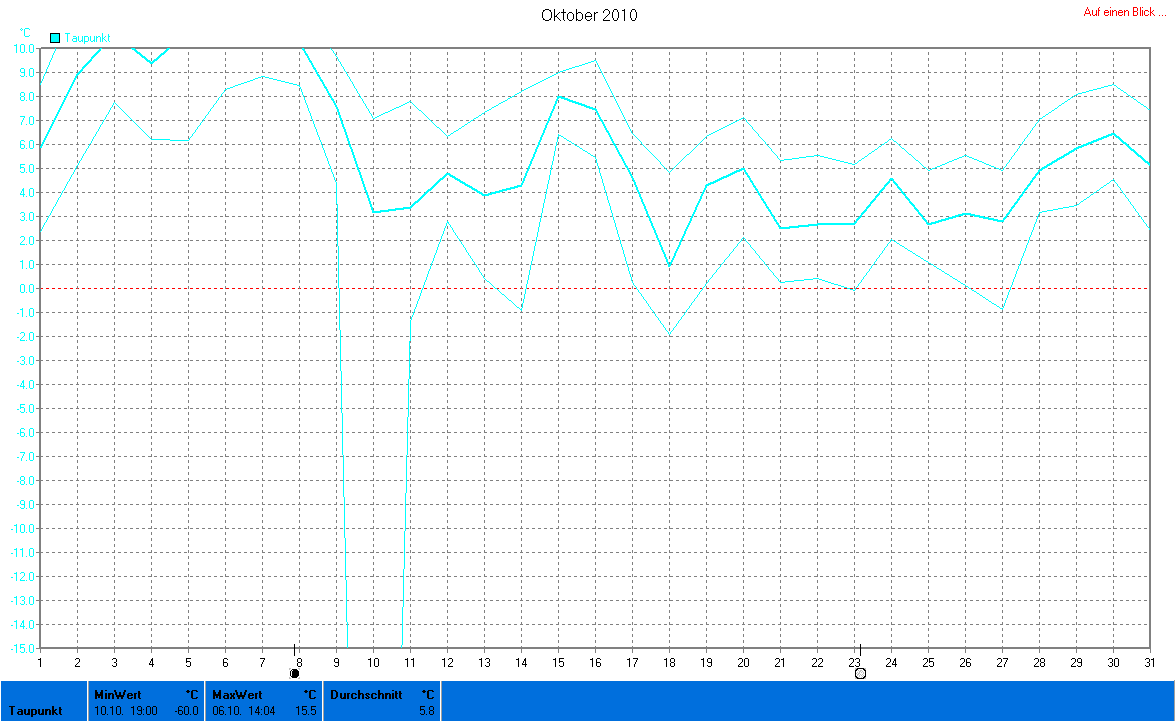Select day 21 on the x-axis

click(780, 663)
